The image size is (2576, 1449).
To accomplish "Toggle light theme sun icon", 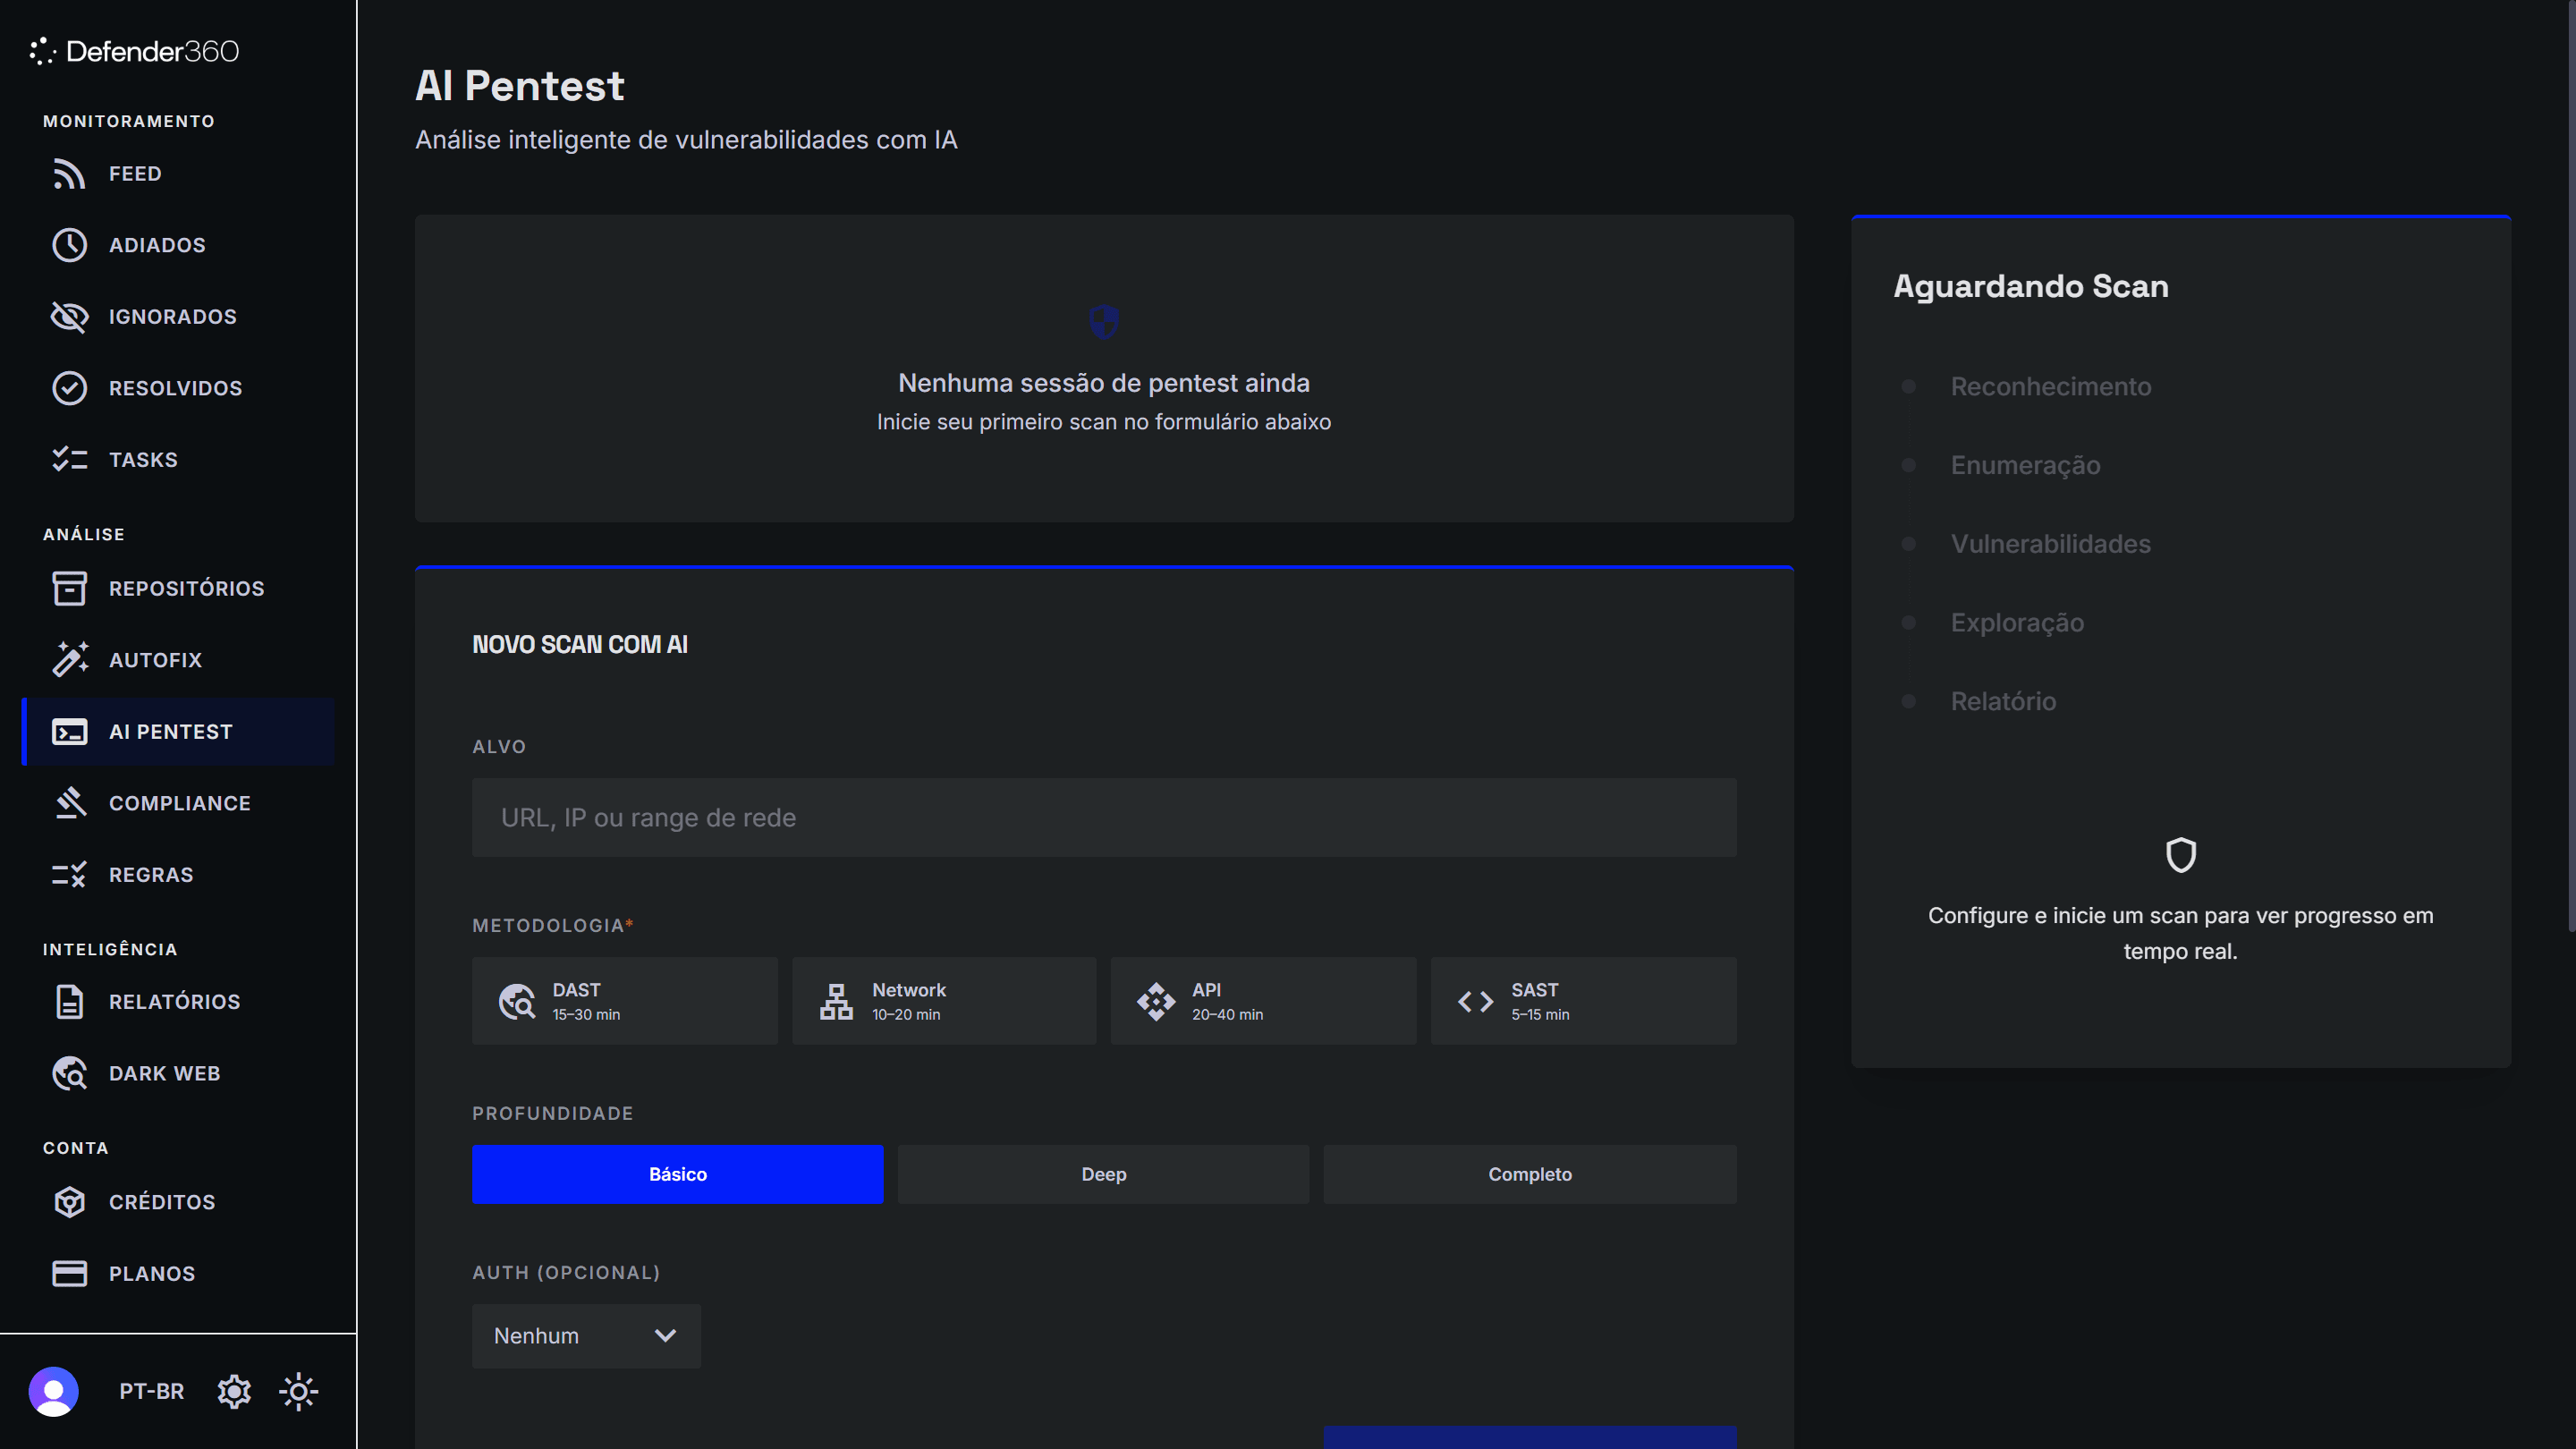I will click(298, 1391).
